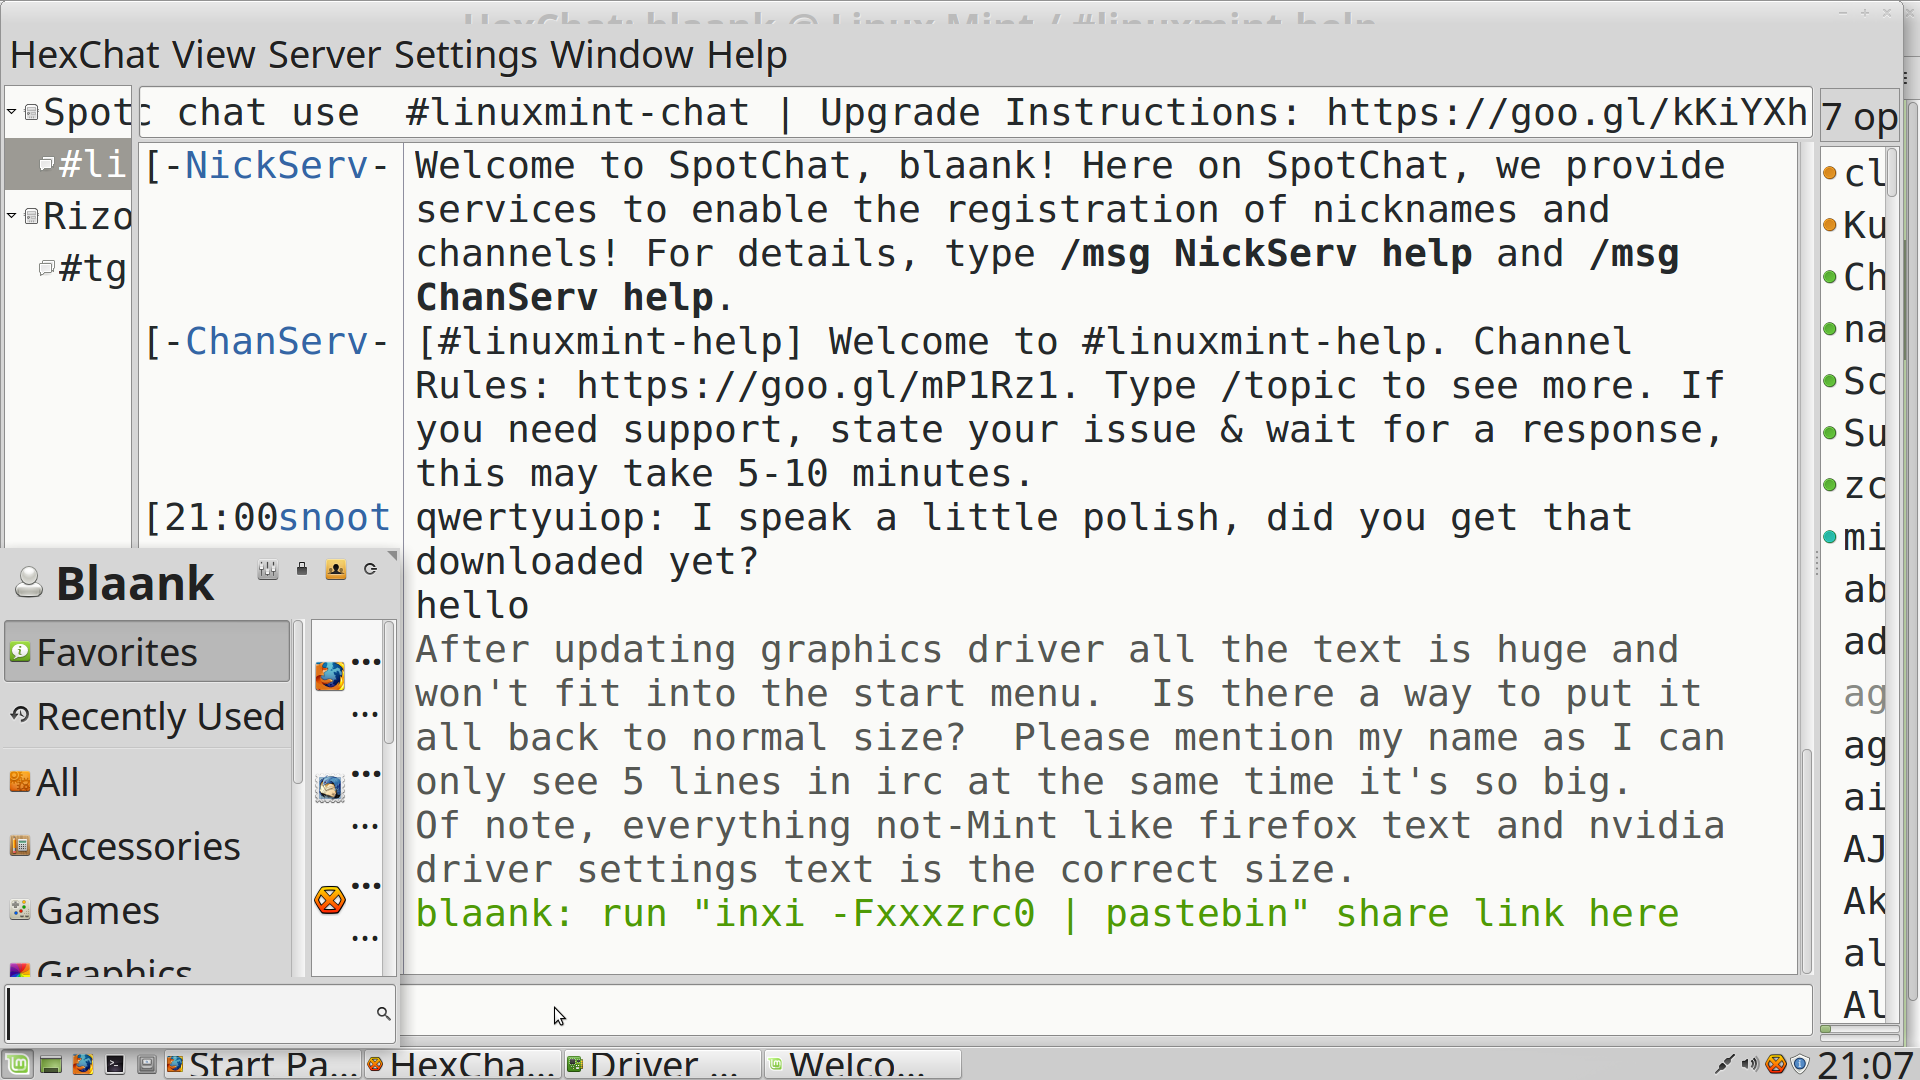Click the lock screen icon
The height and width of the screenshot is (1080, 1920).
pyautogui.click(x=302, y=569)
